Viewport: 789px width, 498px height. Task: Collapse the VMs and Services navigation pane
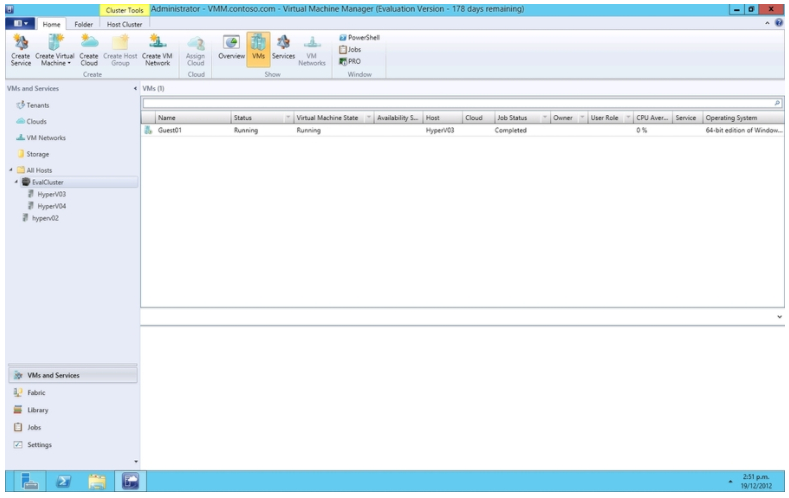click(135, 89)
